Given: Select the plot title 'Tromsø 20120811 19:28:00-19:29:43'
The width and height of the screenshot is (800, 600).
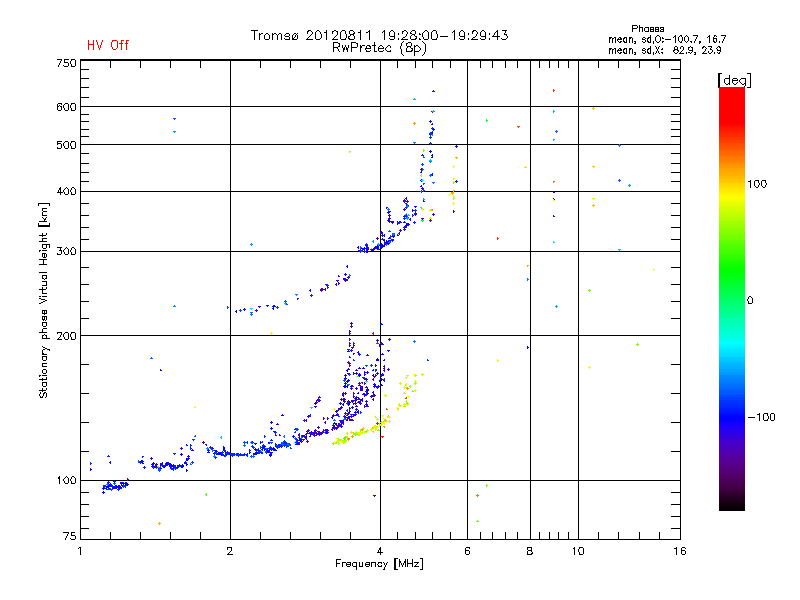Looking at the screenshot, I should 379,35.
